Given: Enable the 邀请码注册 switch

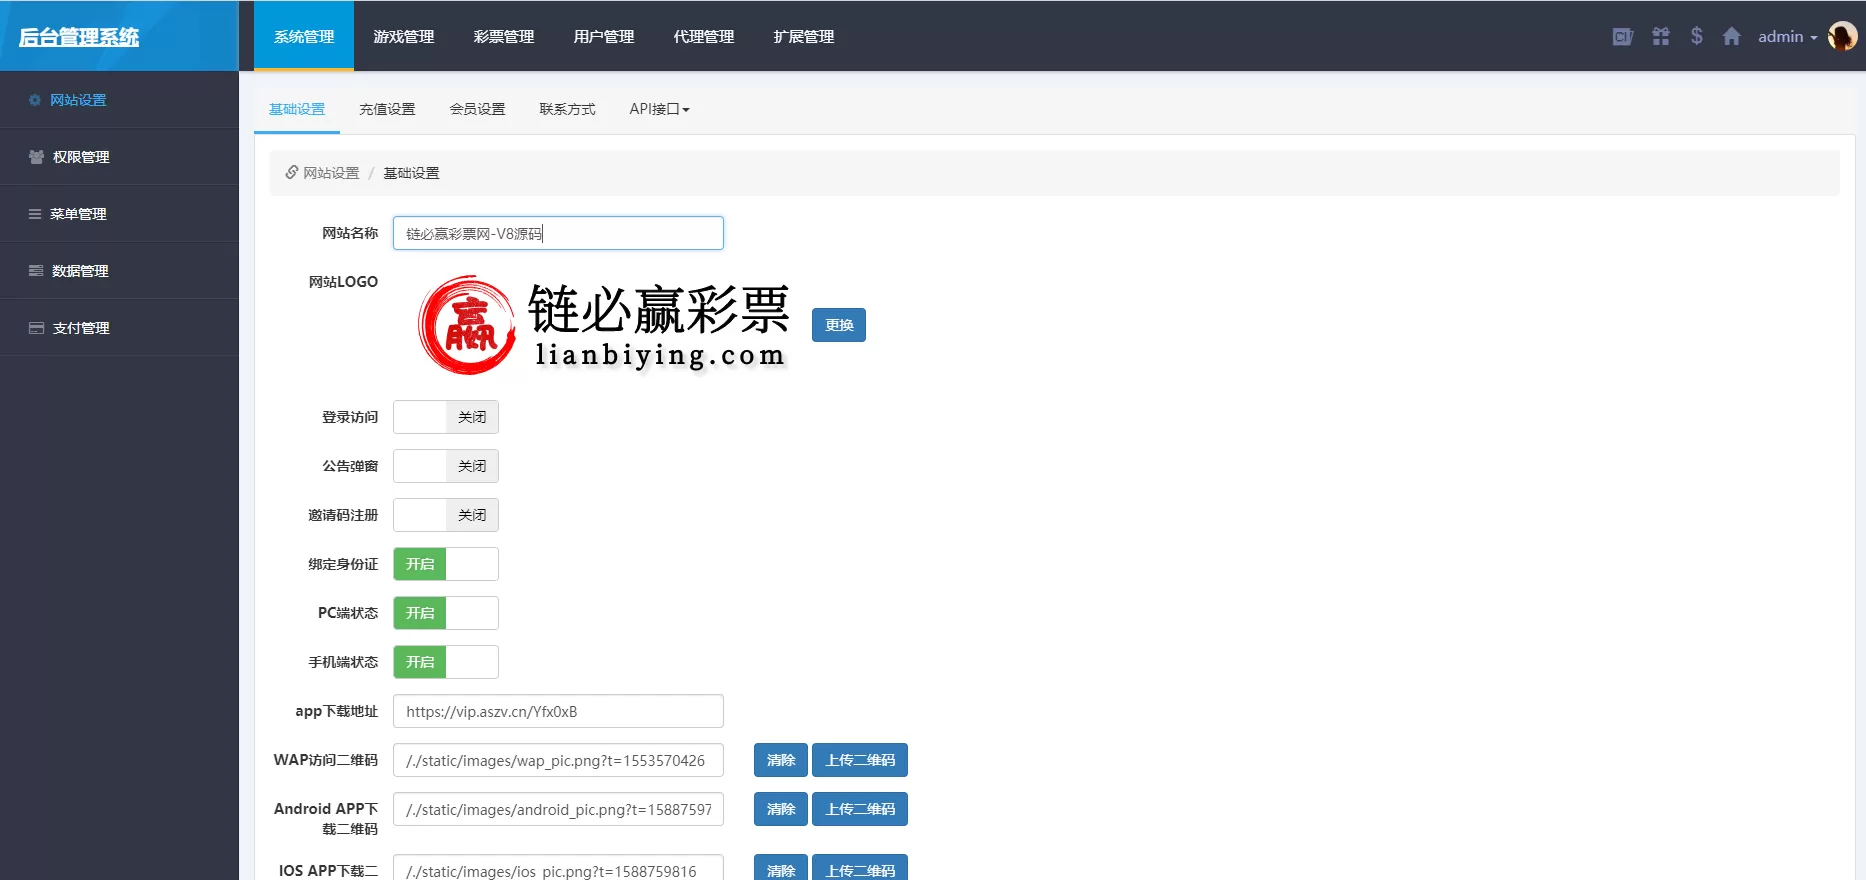Looking at the screenshot, I should coord(446,515).
